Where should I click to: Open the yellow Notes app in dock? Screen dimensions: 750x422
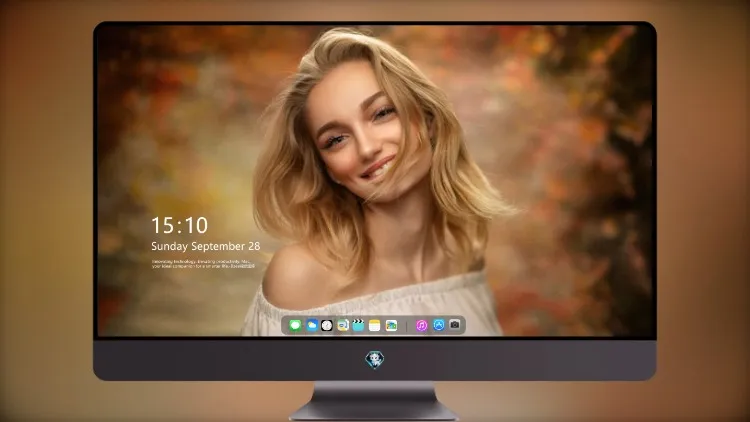click(375, 326)
